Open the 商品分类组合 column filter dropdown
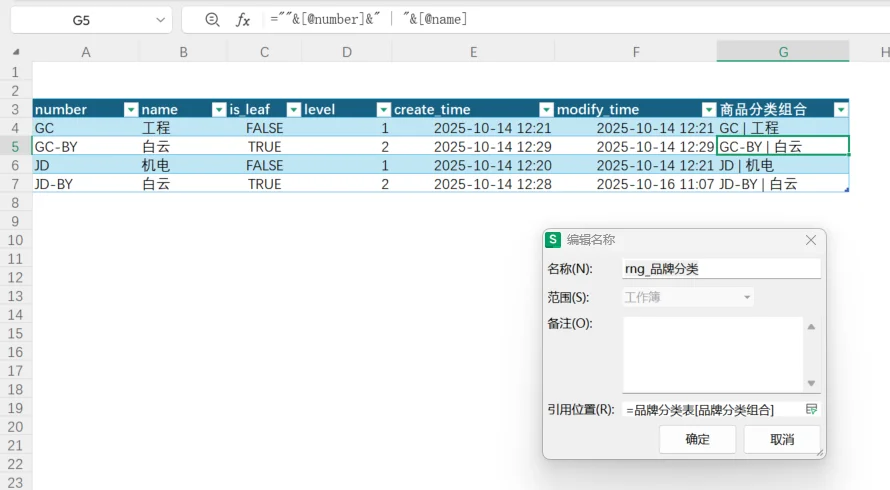 point(841,110)
